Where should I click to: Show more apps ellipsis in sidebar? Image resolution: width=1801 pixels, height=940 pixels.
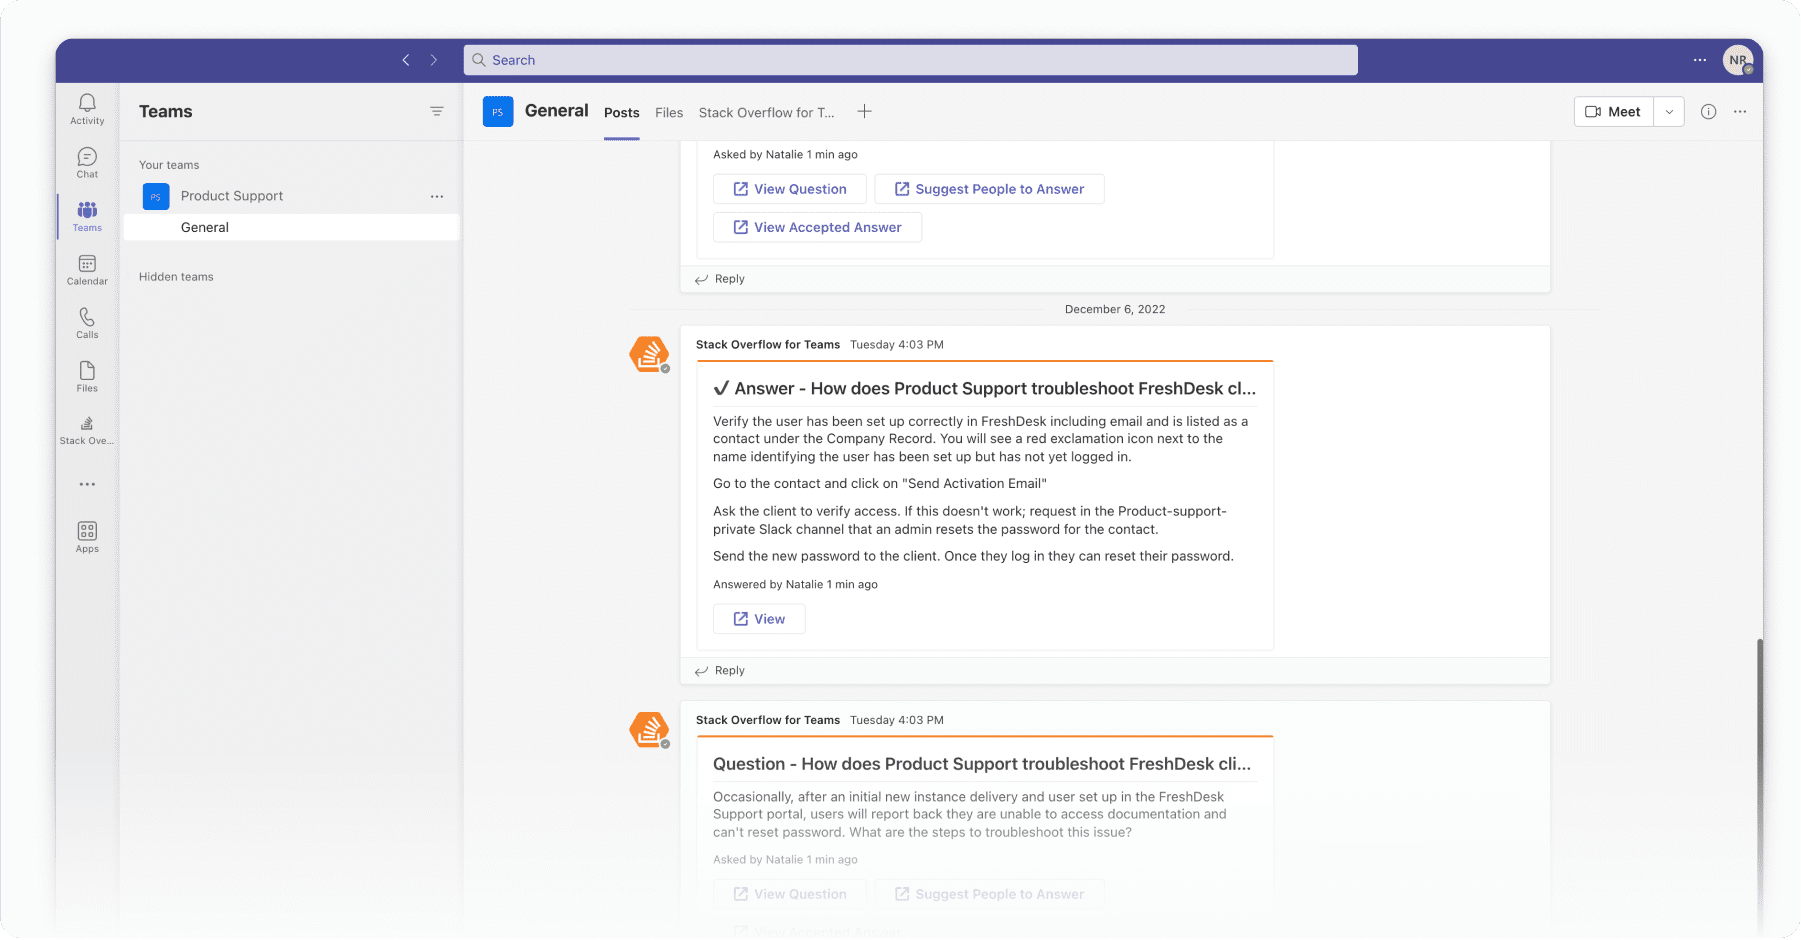(x=87, y=484)
